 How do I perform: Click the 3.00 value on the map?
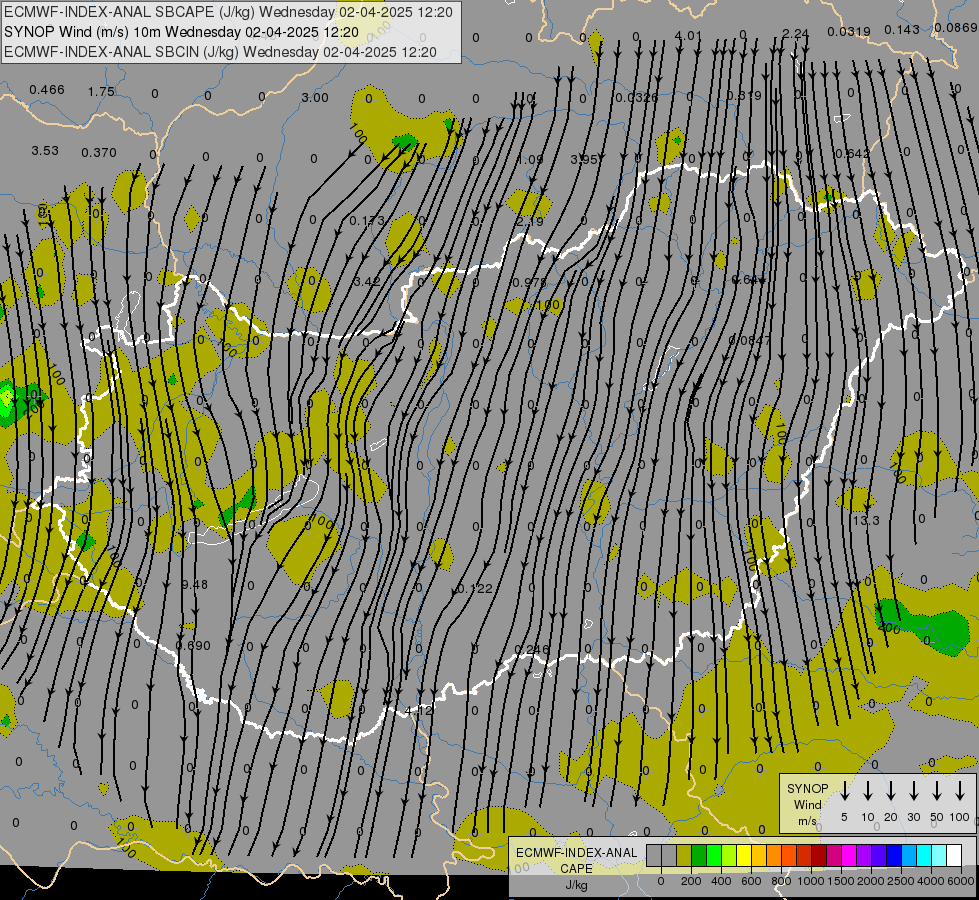point(315,97)
